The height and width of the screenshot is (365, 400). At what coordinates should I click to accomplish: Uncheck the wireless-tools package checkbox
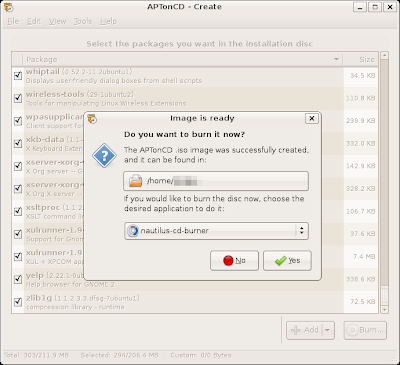coord(18,98)
